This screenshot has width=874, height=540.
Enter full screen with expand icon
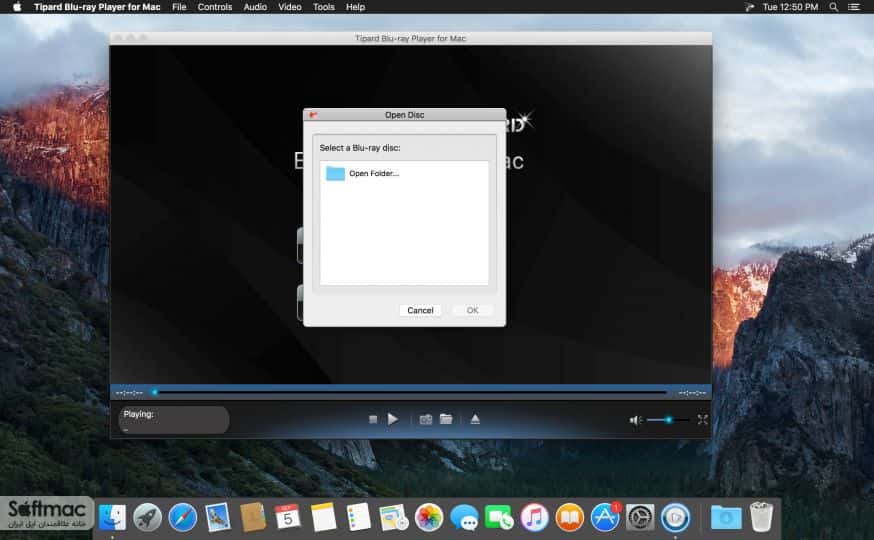[x=702, y=420]
